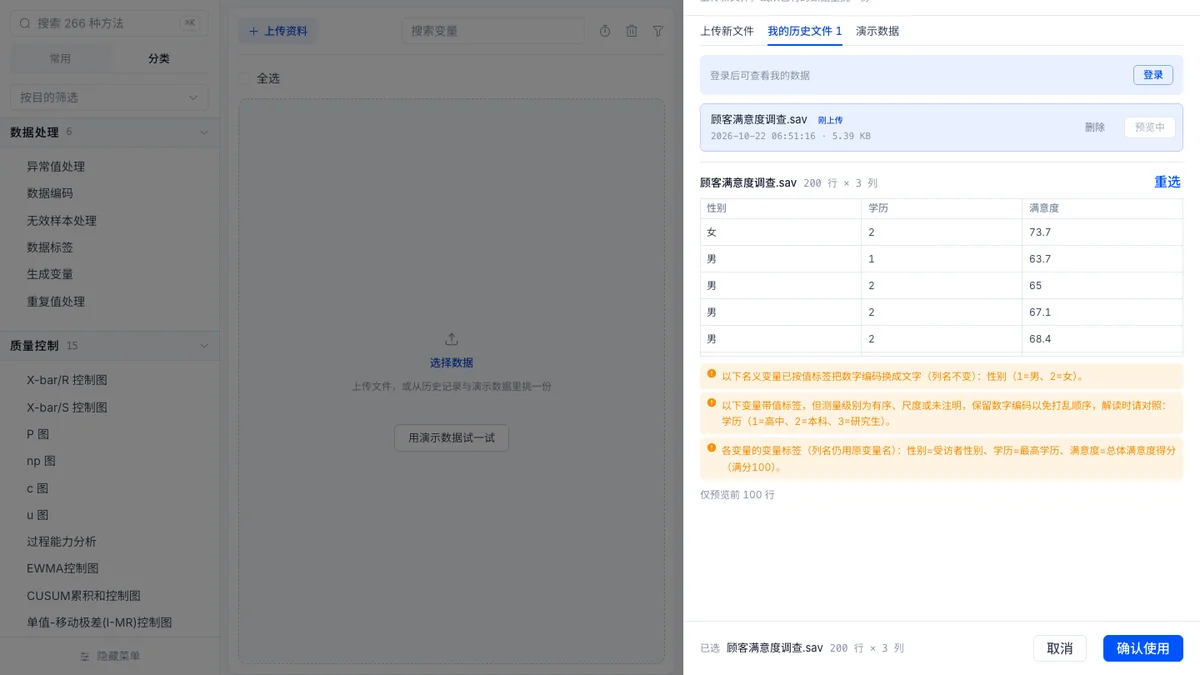Open np 图 method
This screenshot has height=675, width=1200.
point(41,461)
